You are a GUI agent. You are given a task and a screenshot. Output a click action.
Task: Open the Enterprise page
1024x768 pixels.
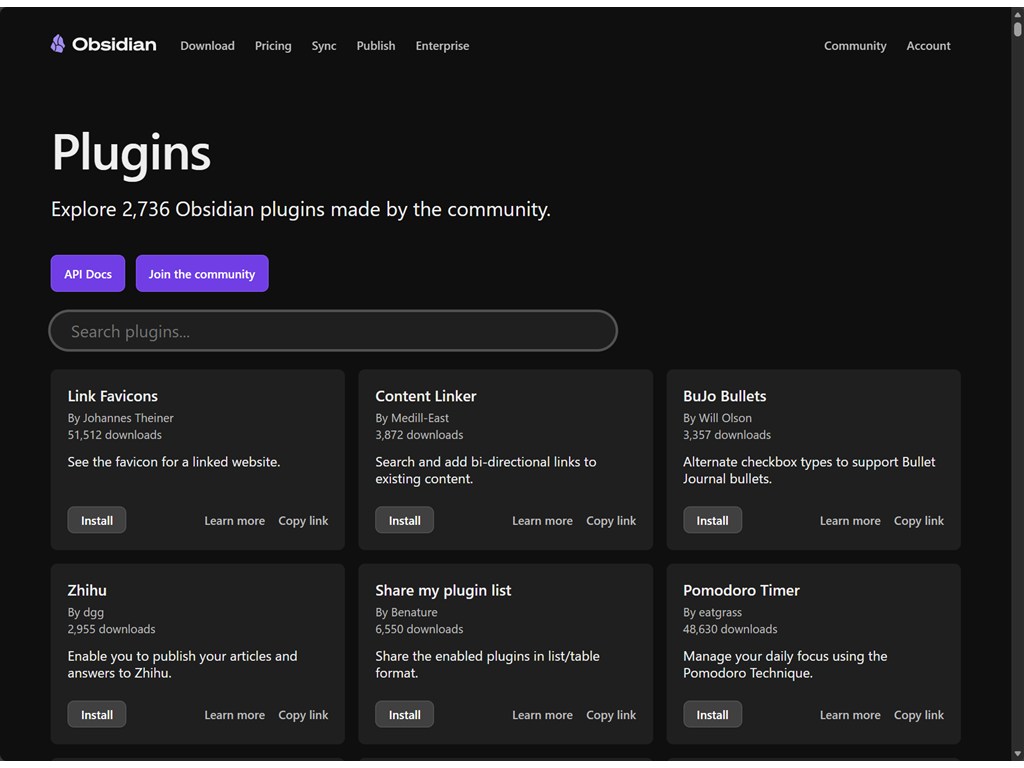coord(442,46)
